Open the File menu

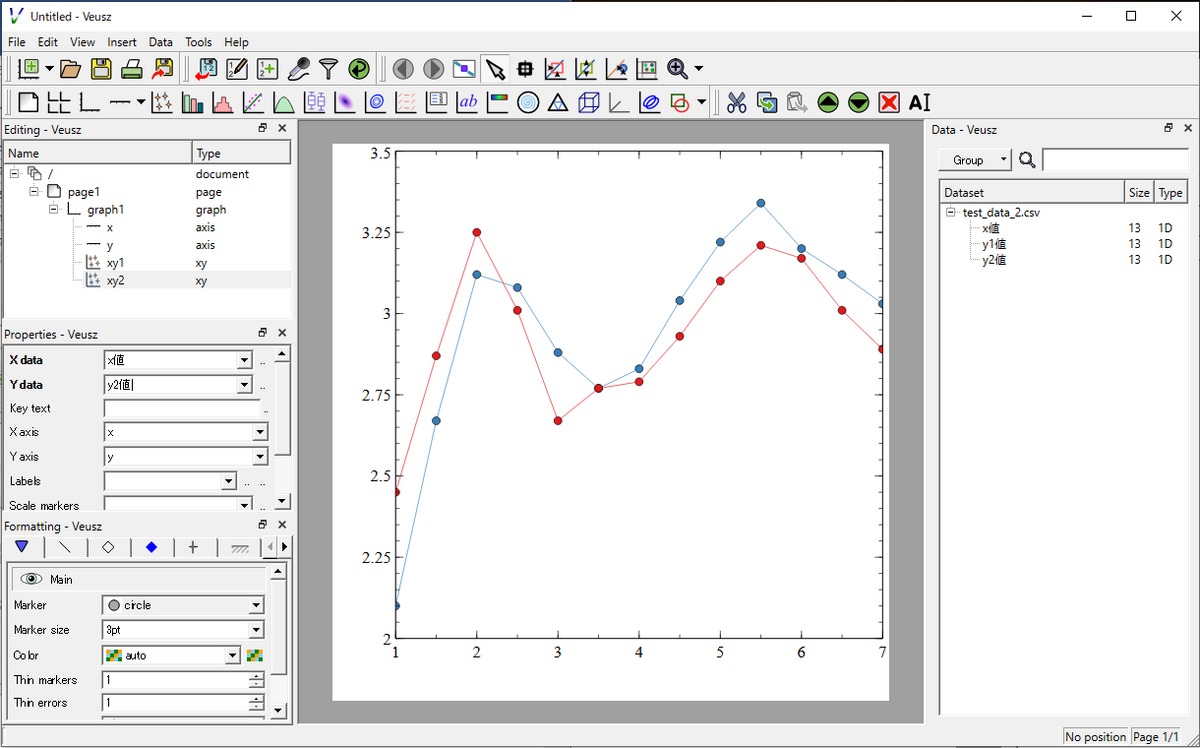coord(17,42)
